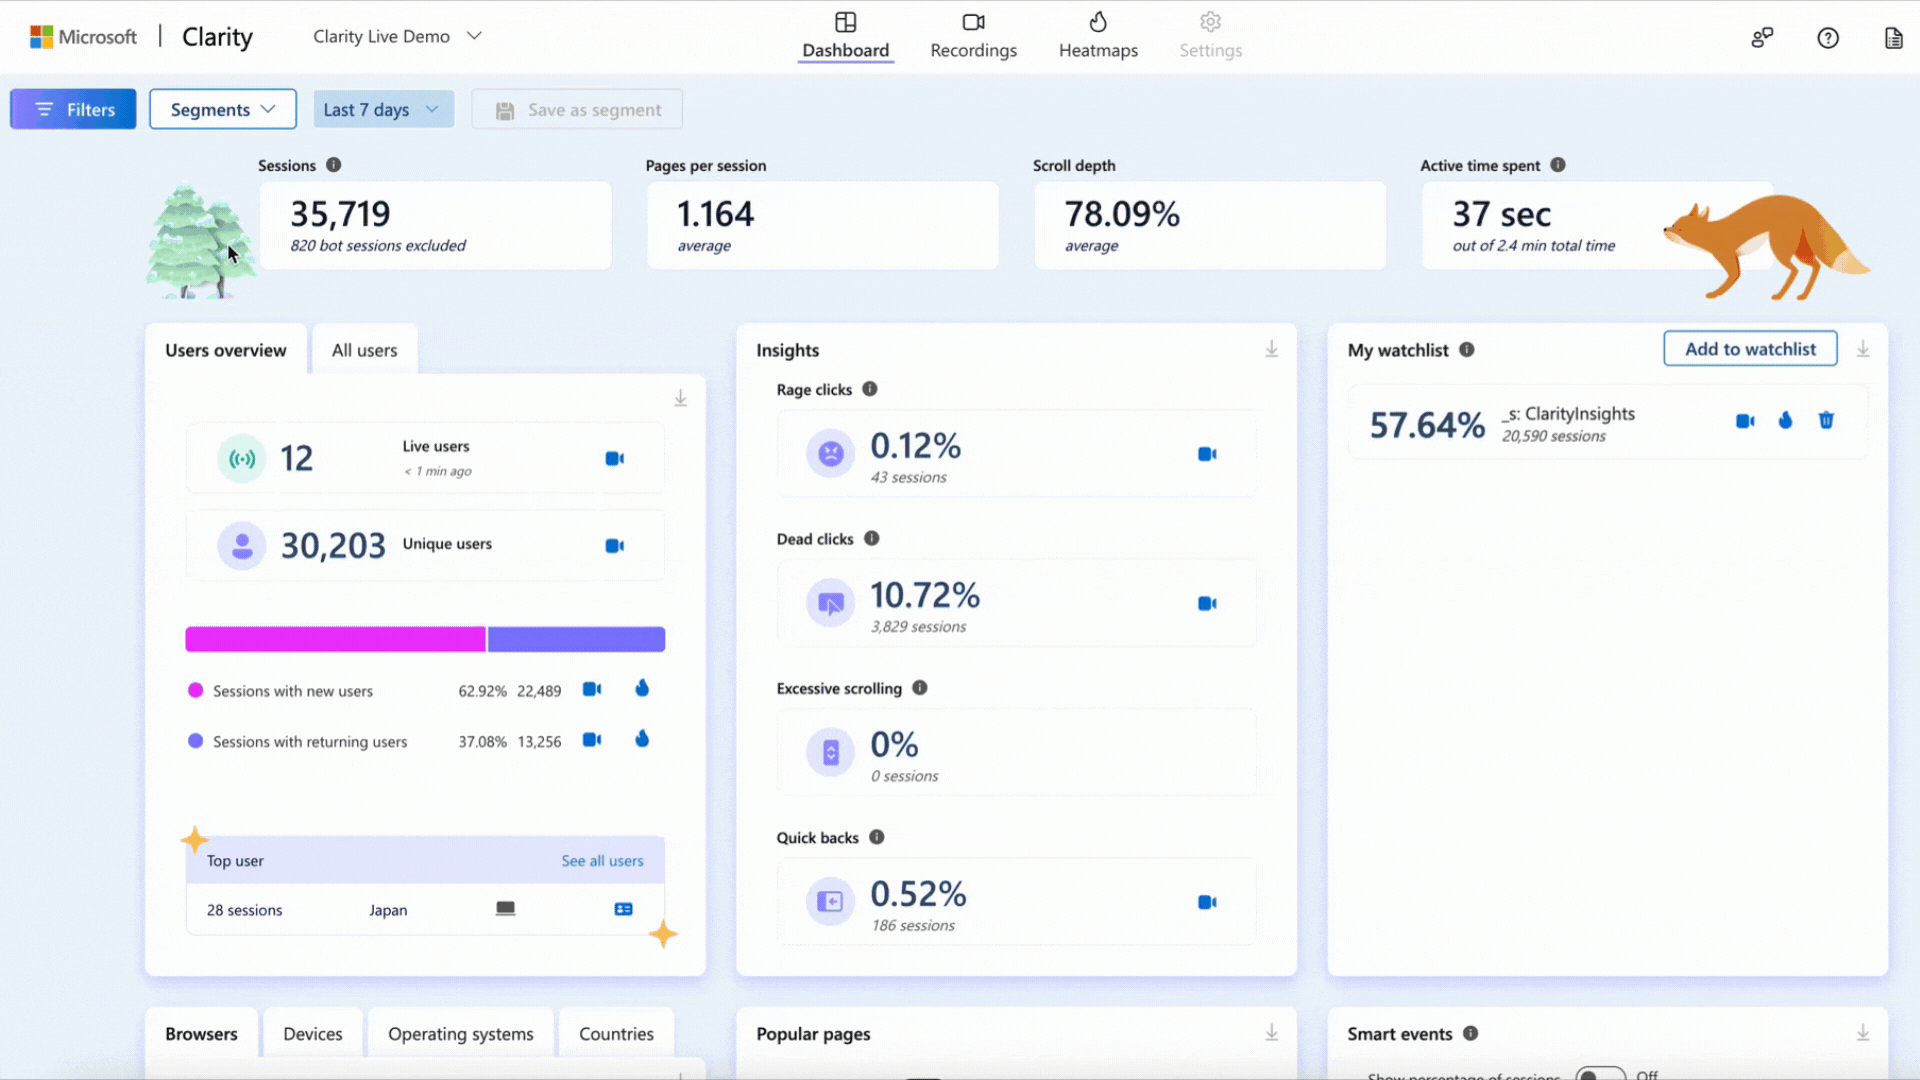Download Users overview card data
This screenshot has height=1080, width=1920.
coord(680,398)
